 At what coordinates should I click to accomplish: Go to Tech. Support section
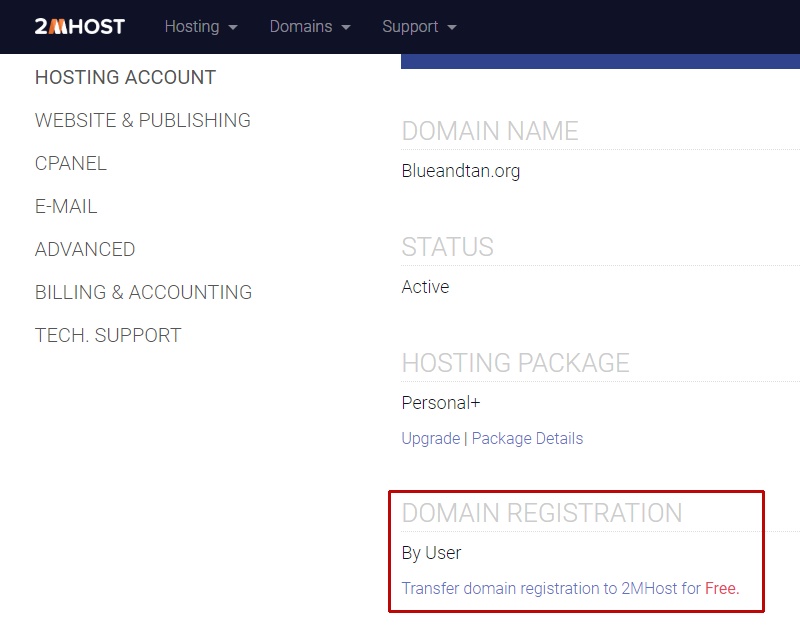tap(108, 335)
